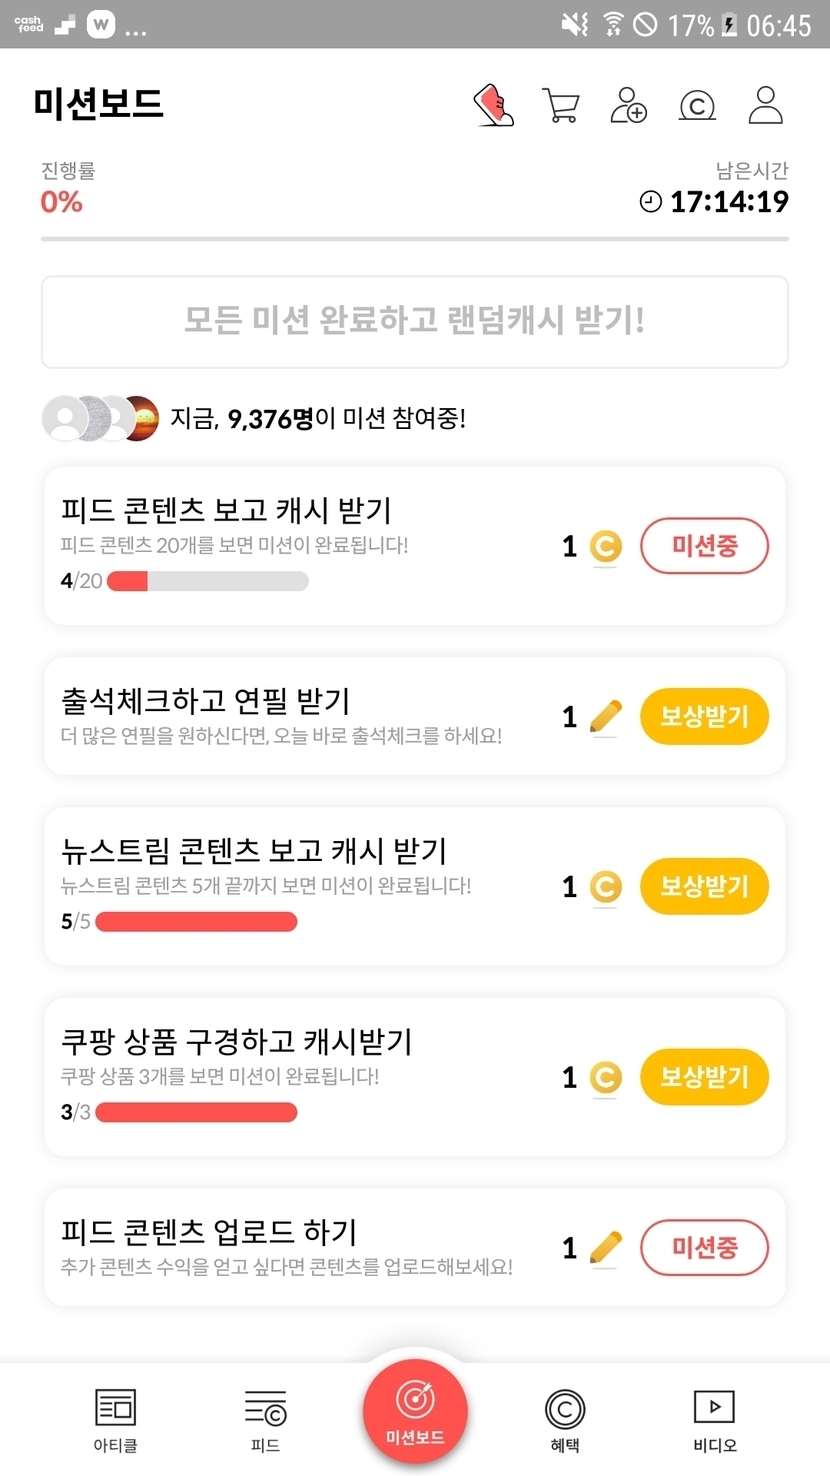Switch to the 아티클 tab
This screenshot has height=1476, width=830.
[x=115, y=1420]
